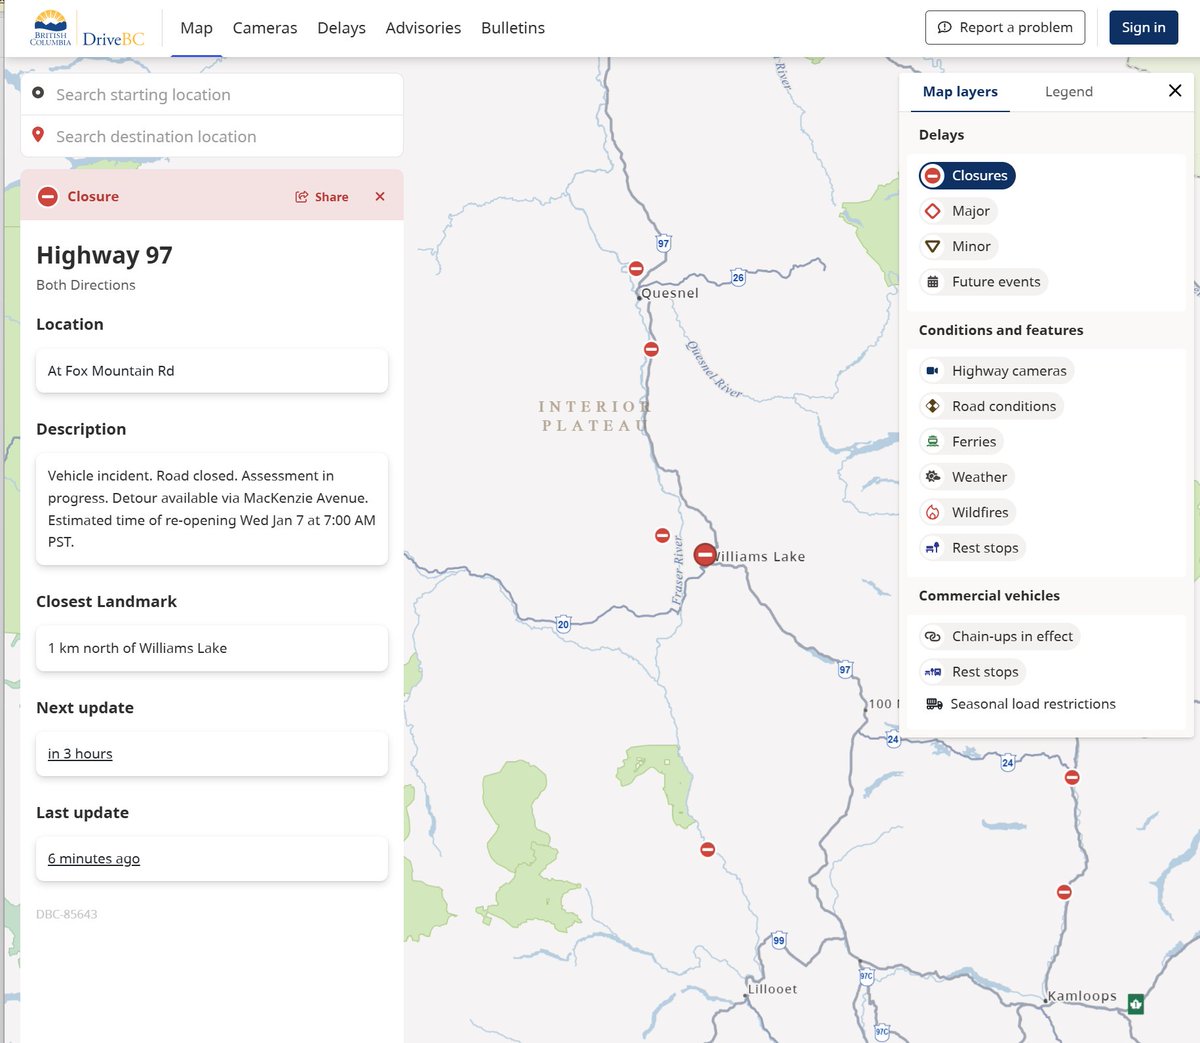Click '1 km north of Williams Lake' text
Screen dimensions: 1200x1043
(137, 648)
